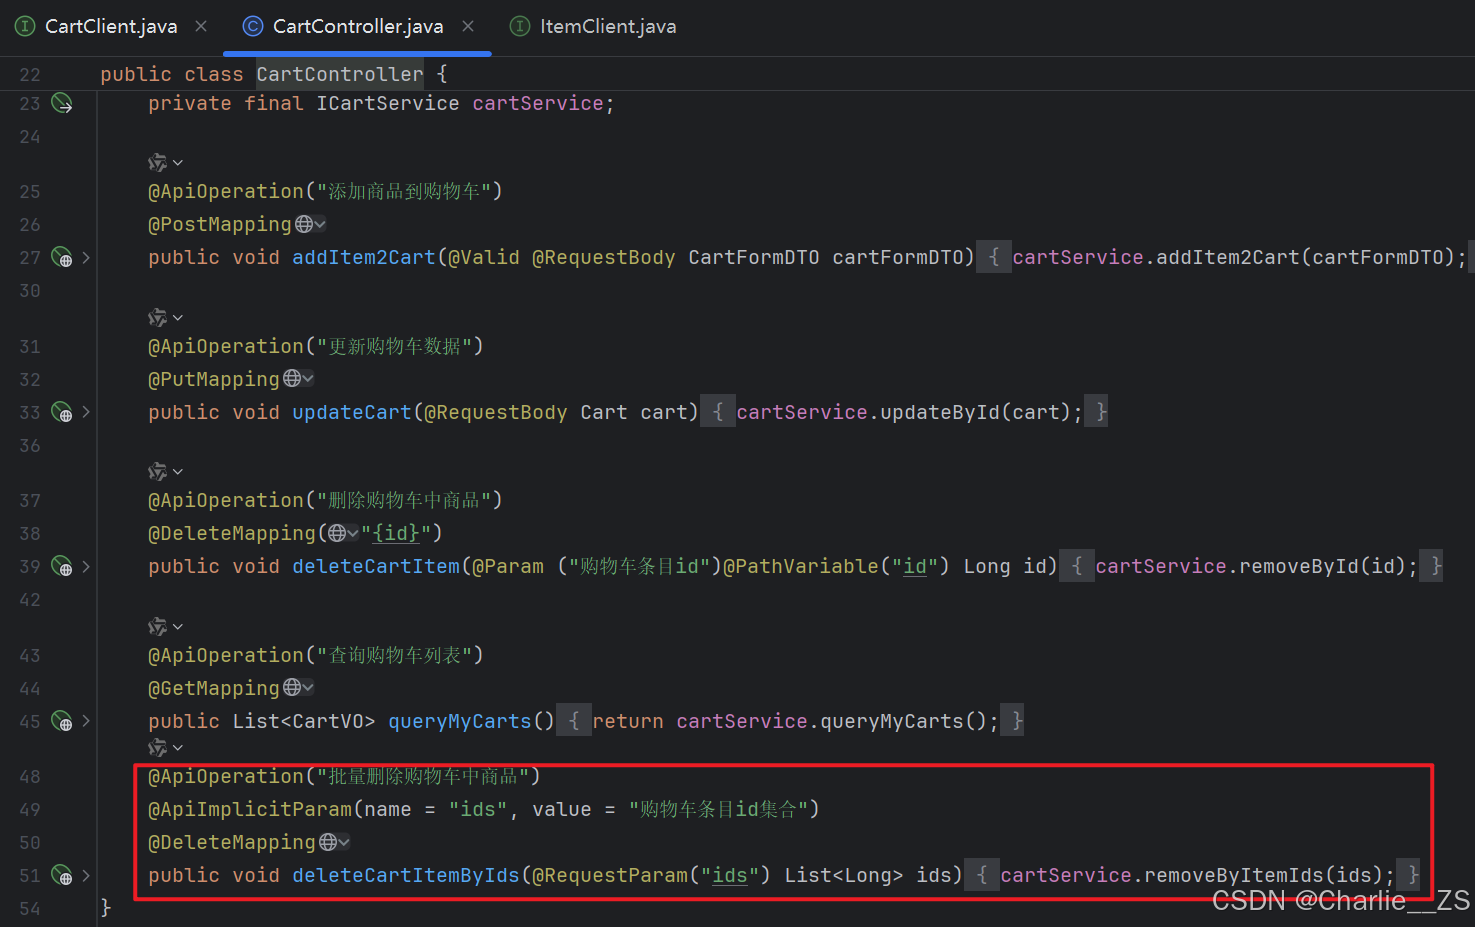1475x927 pixels.
Task: Click the updateCart method name
Action: [x=352, y=412]
